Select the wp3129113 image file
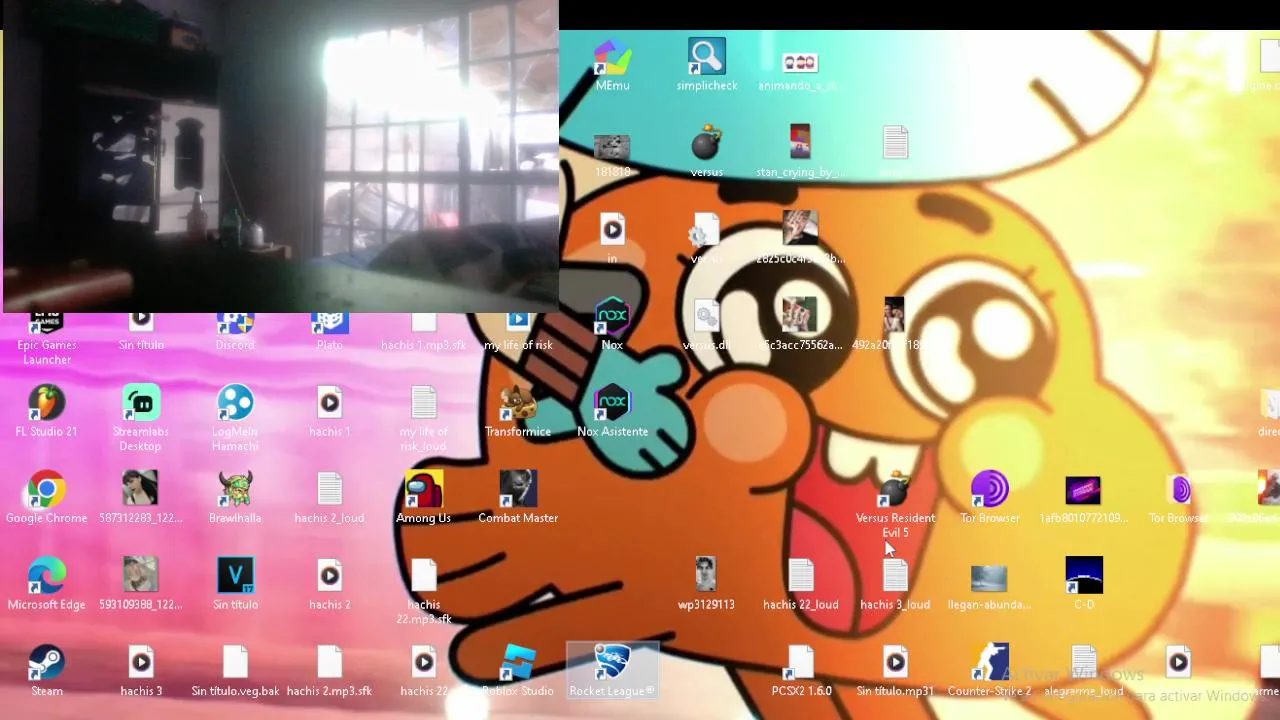This screenshot has height=720, width=1280. [706, 585]
